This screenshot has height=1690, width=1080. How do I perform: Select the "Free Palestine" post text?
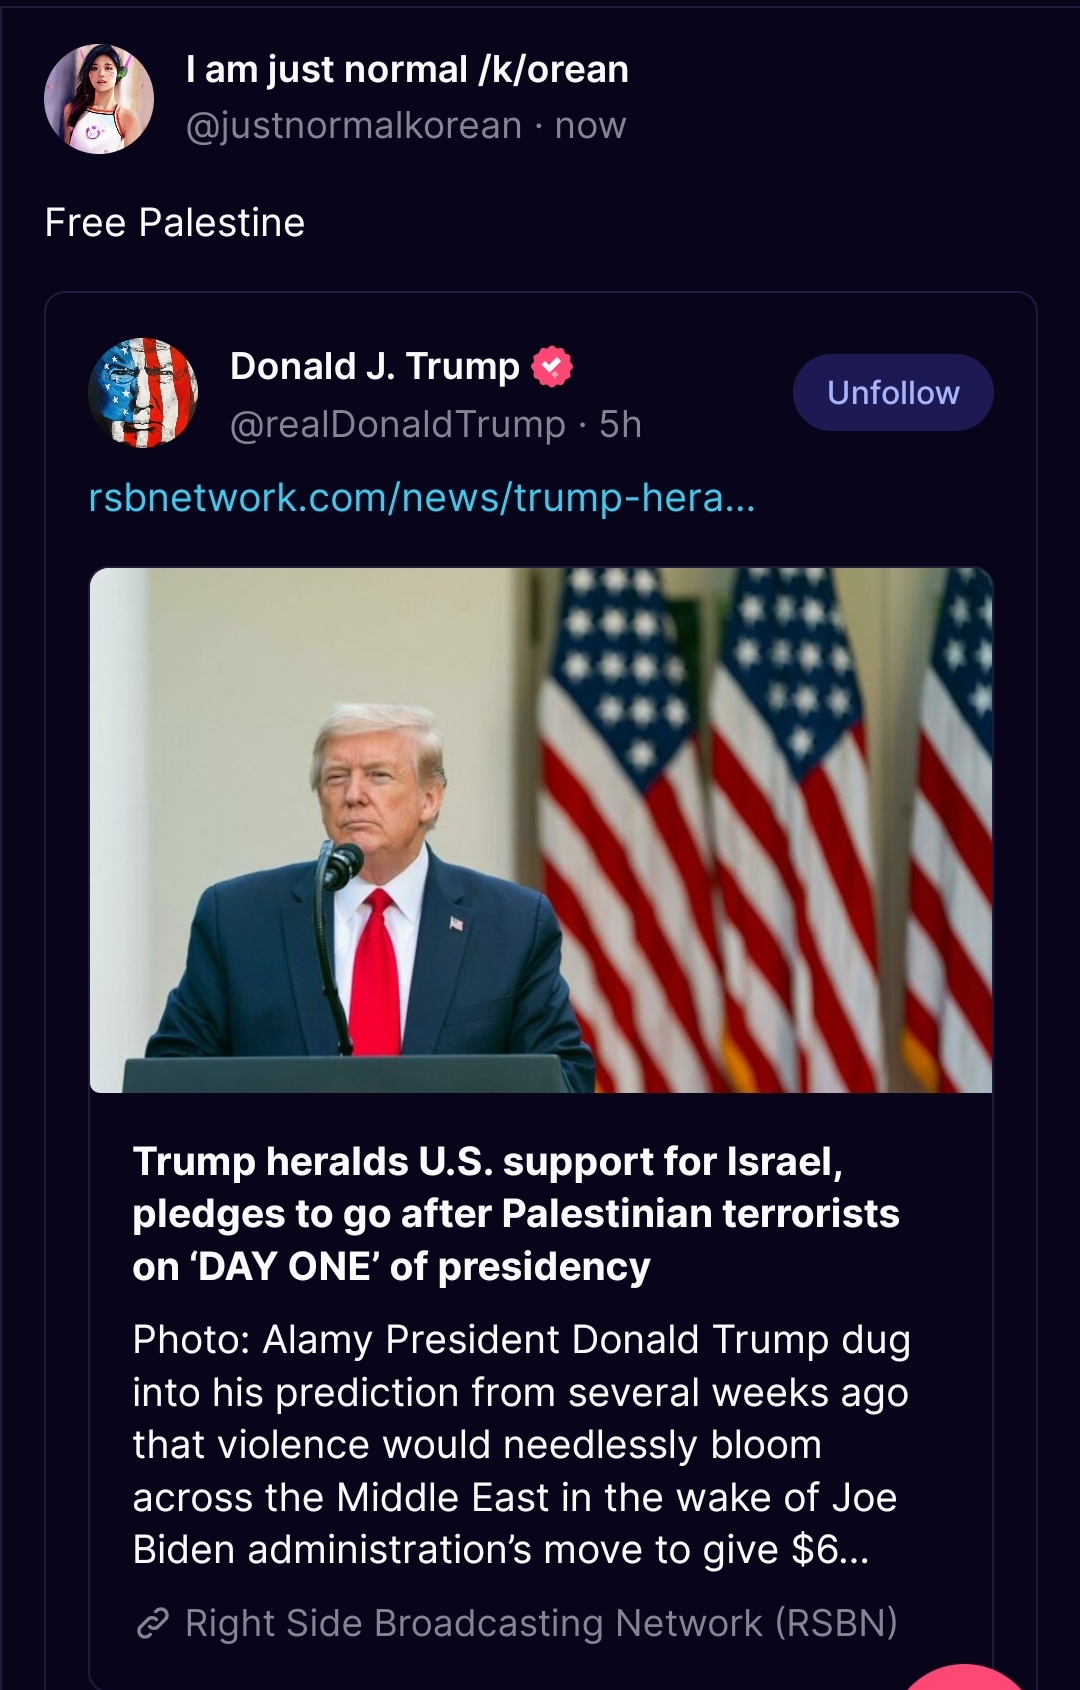point(175,223)
